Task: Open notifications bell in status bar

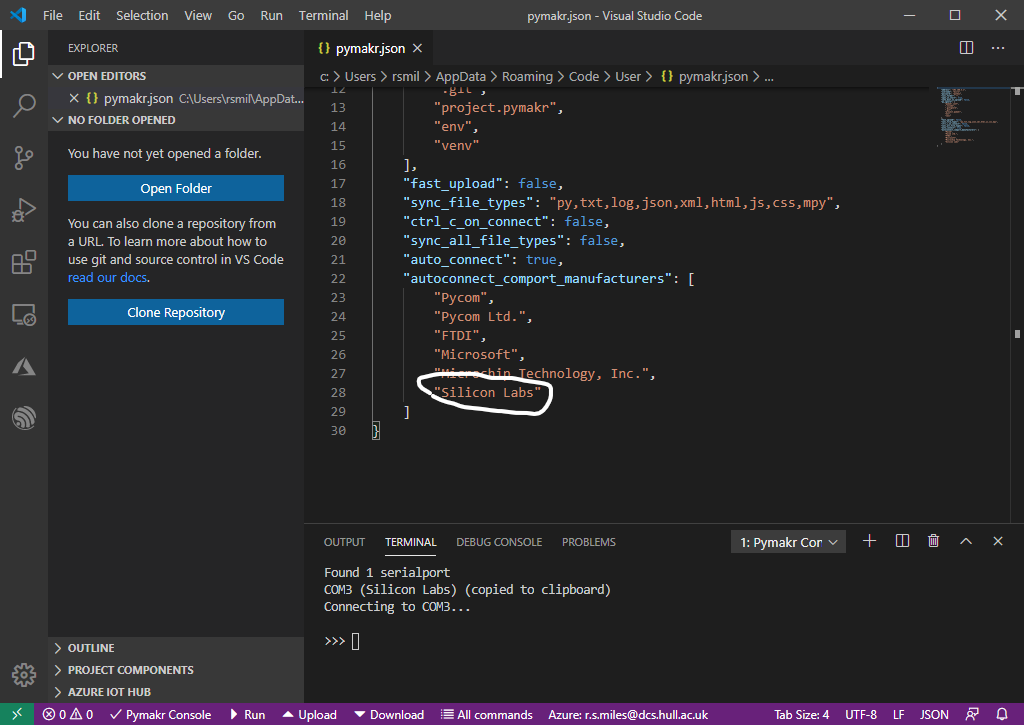Action: [x=1001, y=715]
